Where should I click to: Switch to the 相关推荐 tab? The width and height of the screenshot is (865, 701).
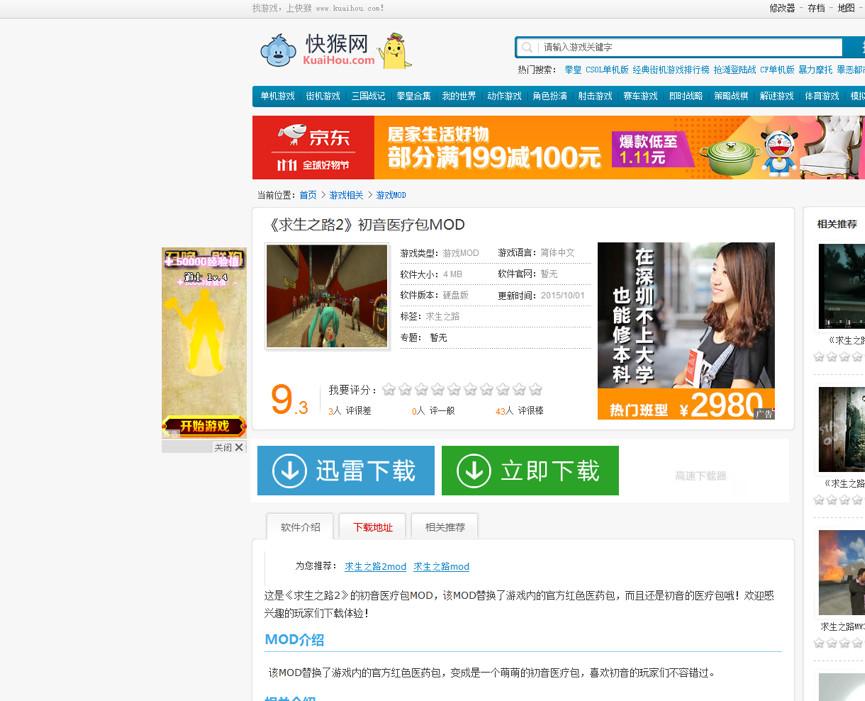[445, 527]
